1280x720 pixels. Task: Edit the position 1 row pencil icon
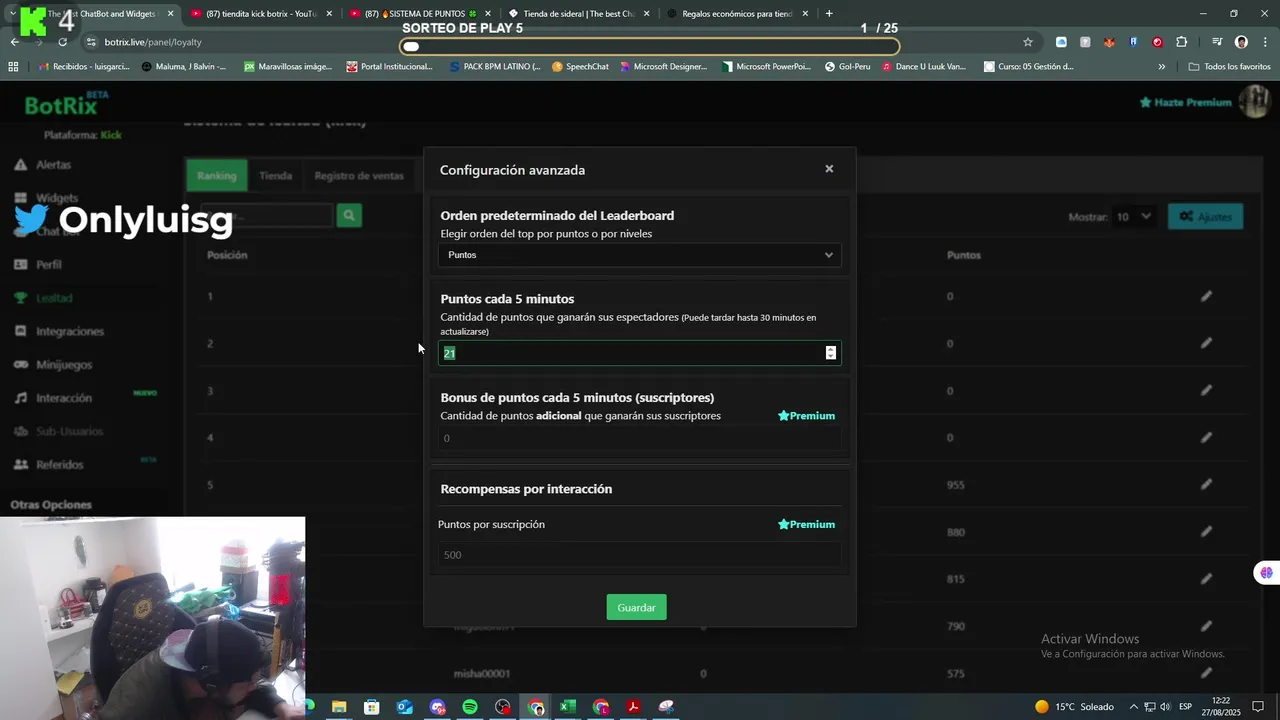click(x=1206, y=296)
